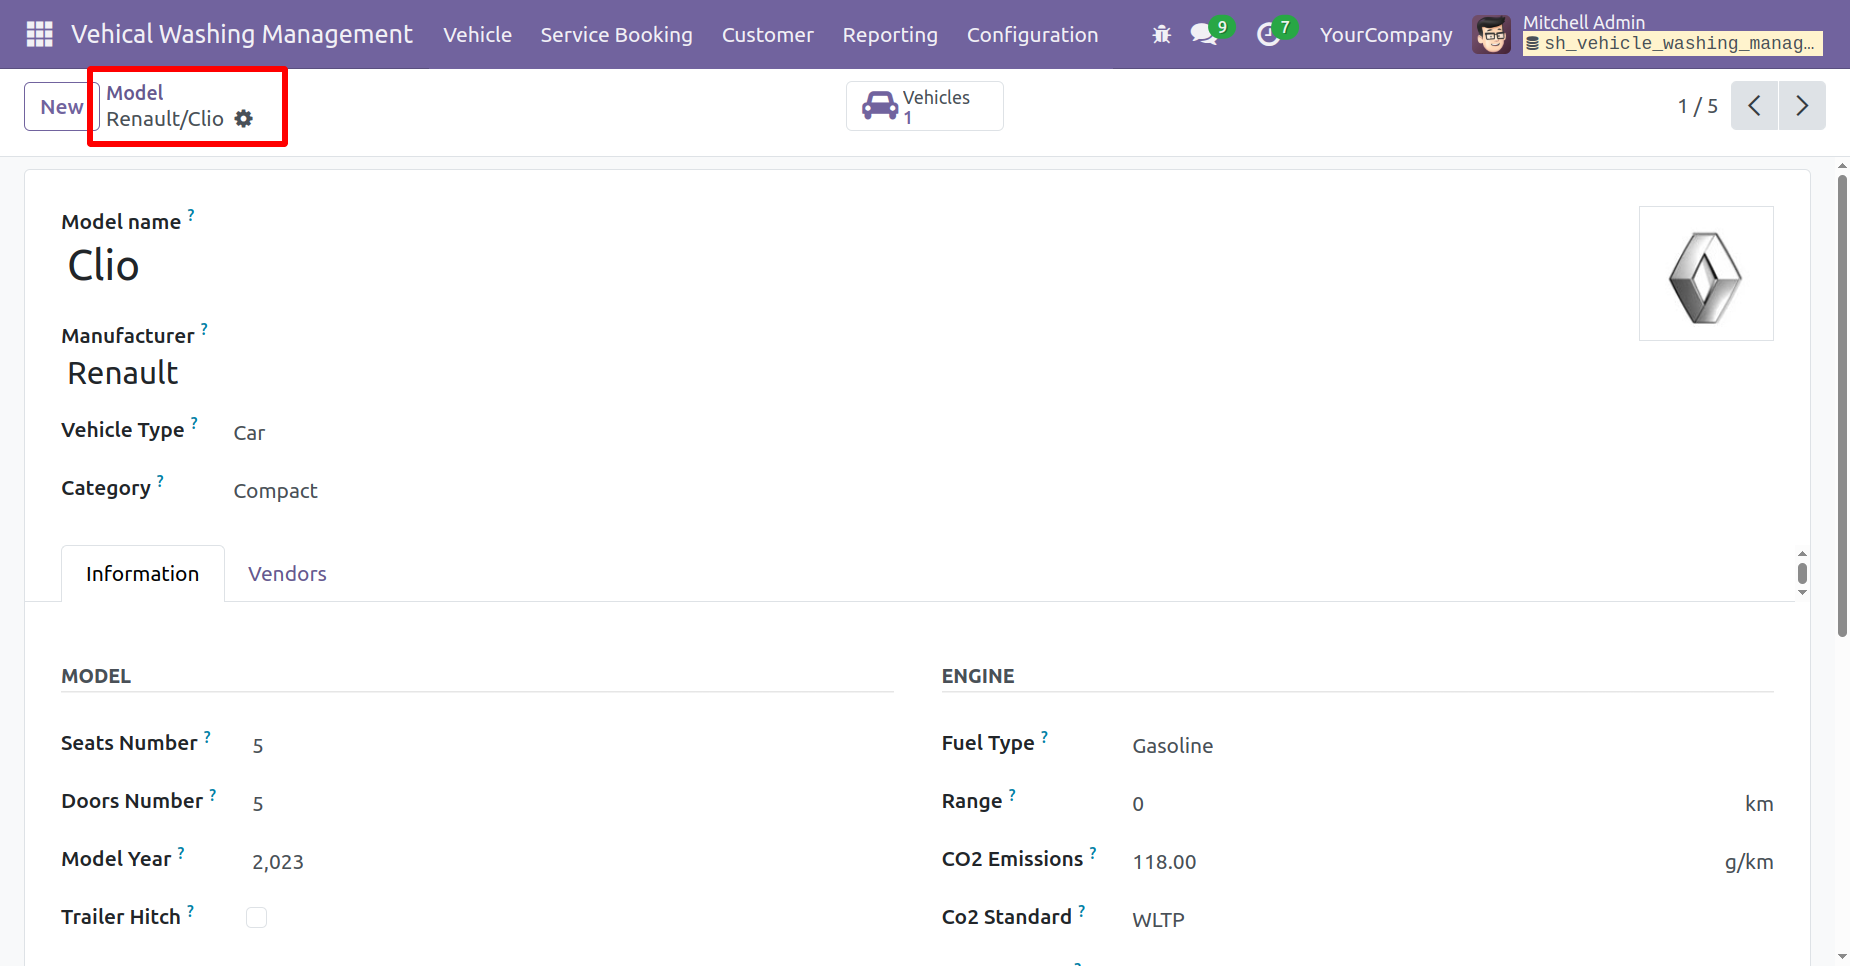Click the Model breadcrumb link
The image size is (1850, 966).
[134, 93]
